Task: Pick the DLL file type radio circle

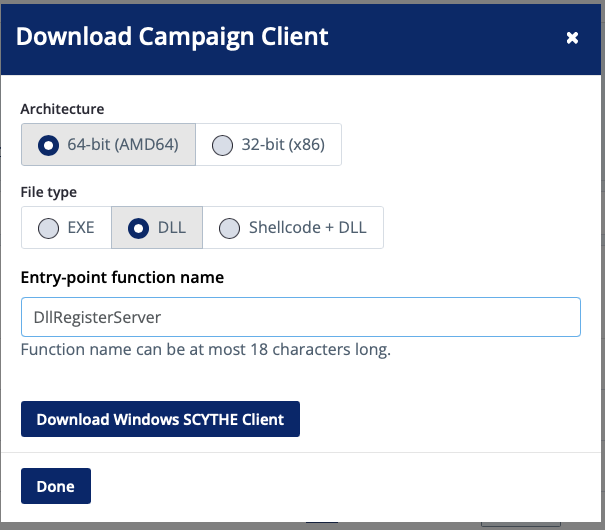Action: tap(138, 228)
